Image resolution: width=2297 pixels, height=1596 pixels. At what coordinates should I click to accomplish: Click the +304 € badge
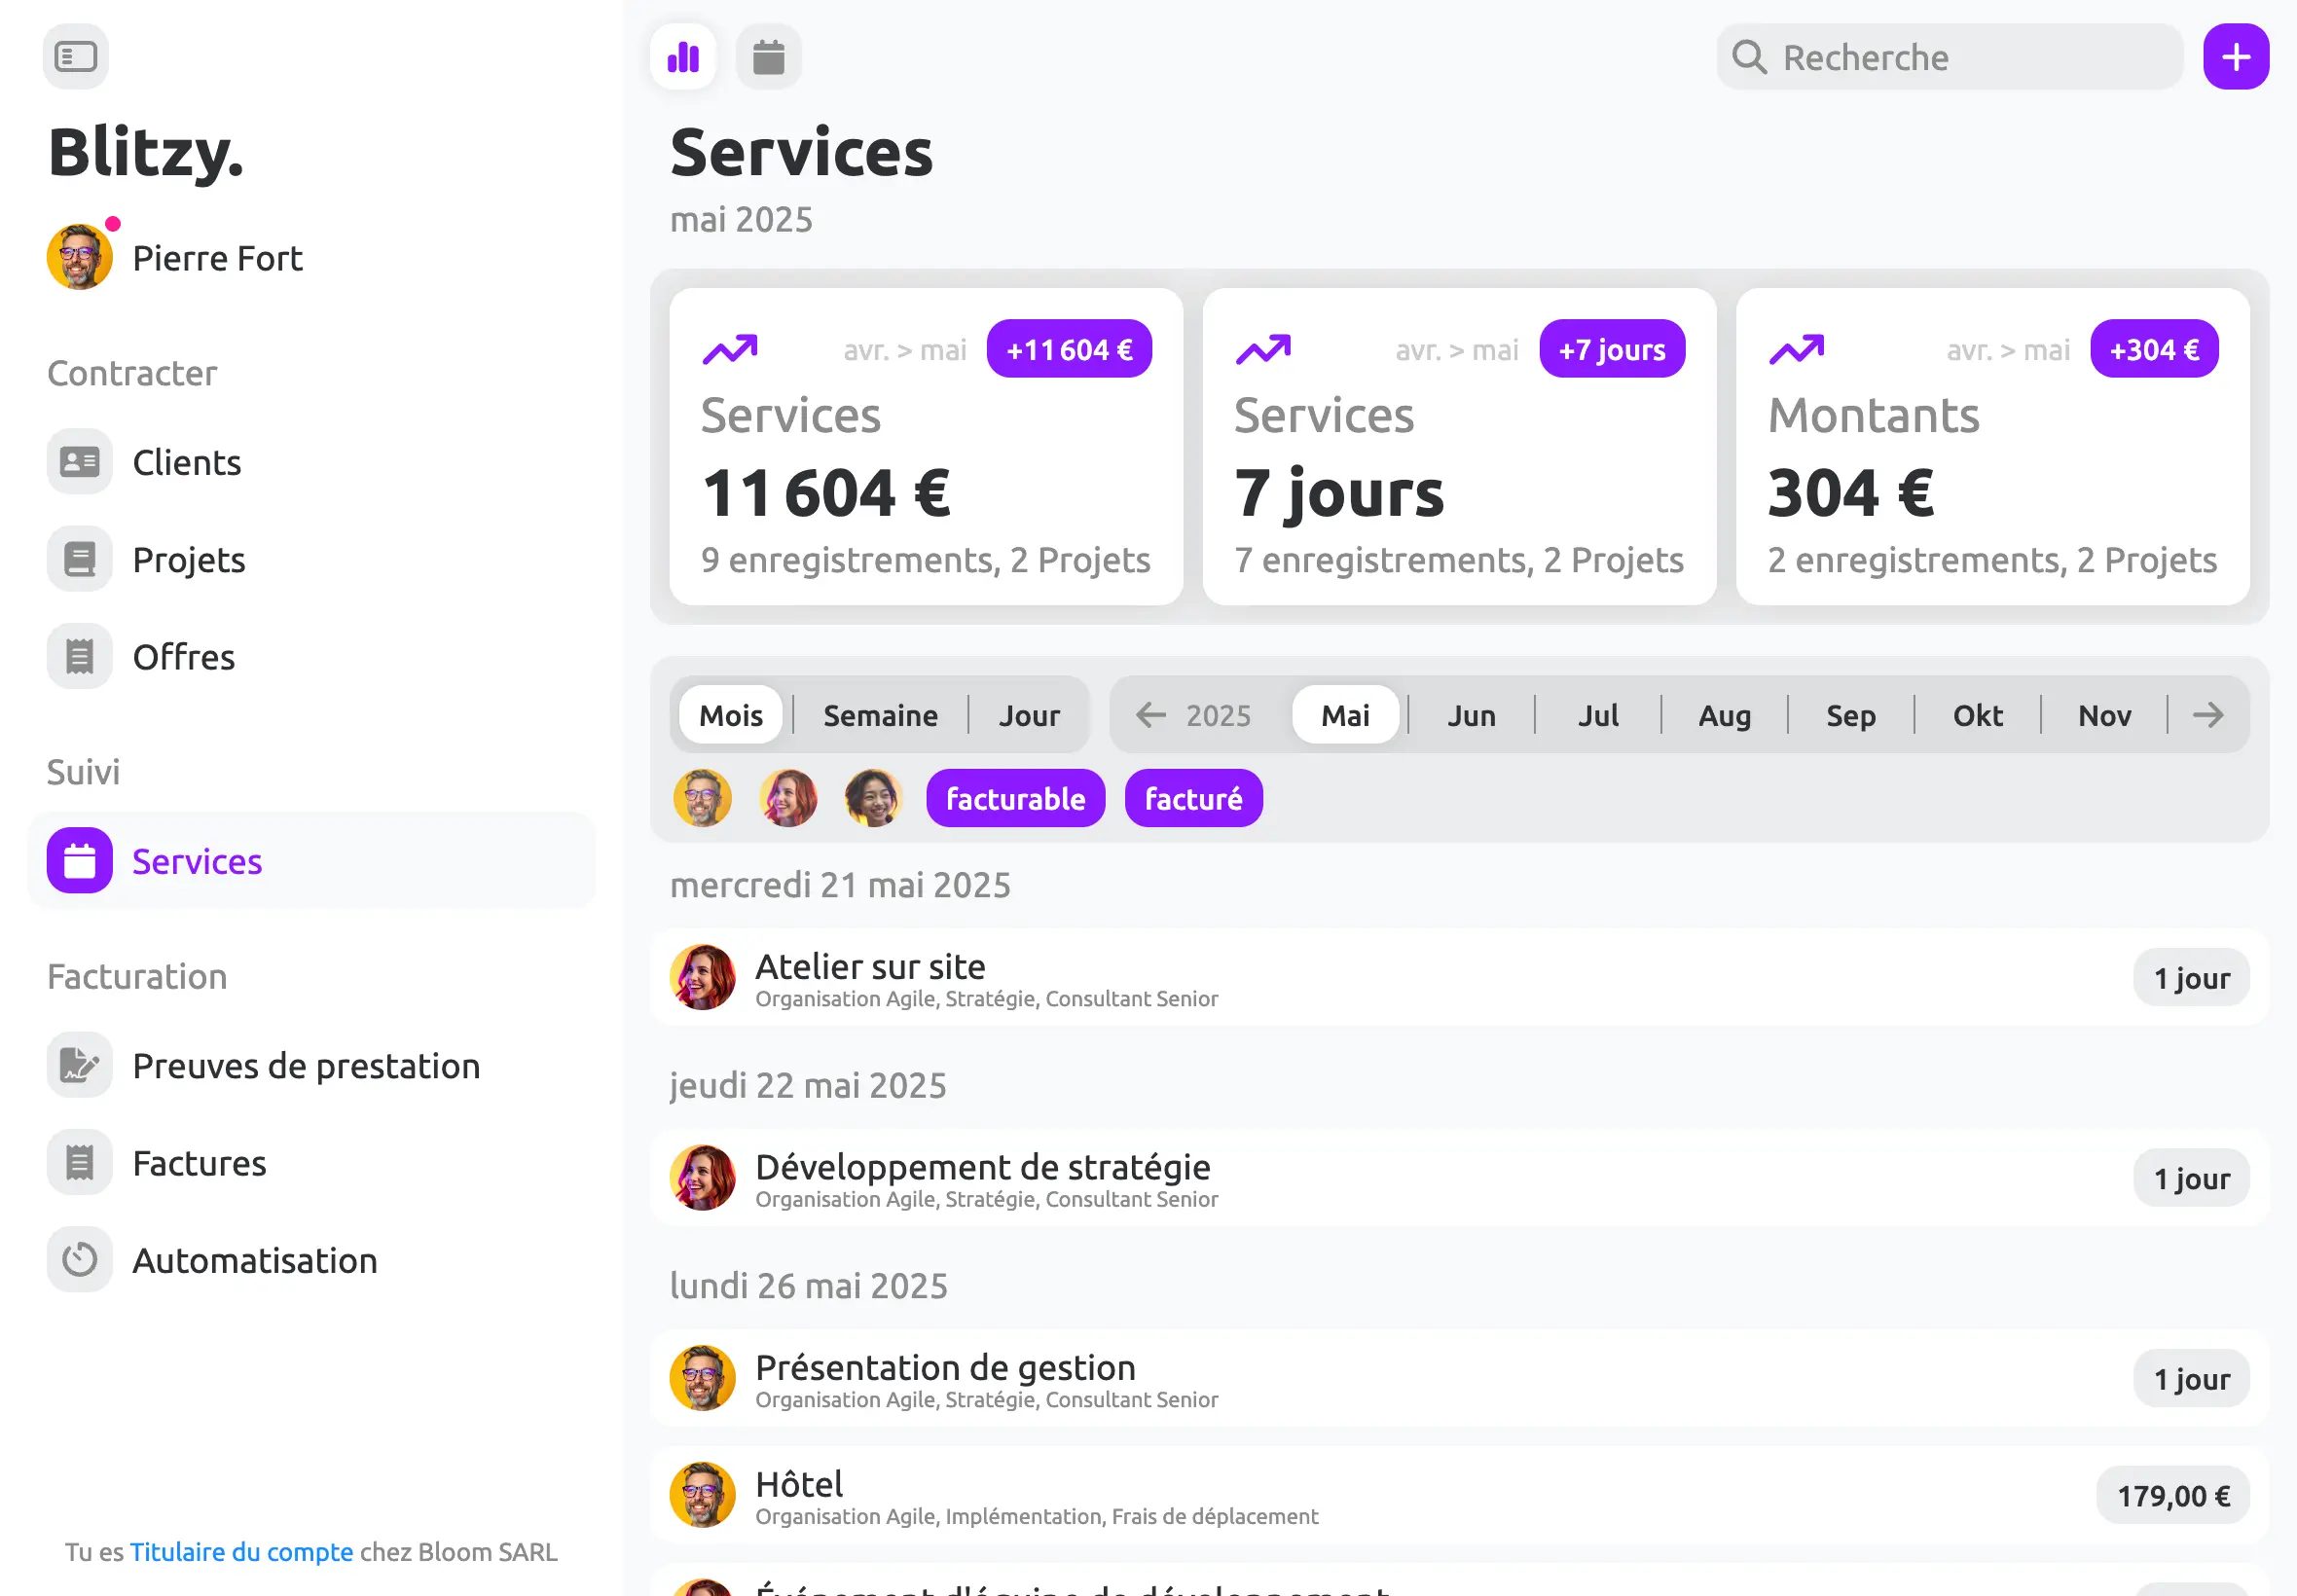point(2154,349)
